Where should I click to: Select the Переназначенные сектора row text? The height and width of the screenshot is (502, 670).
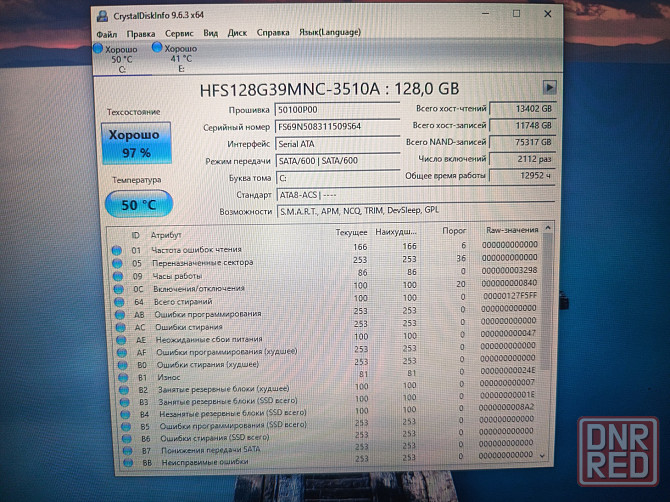[x=203, y=263]
